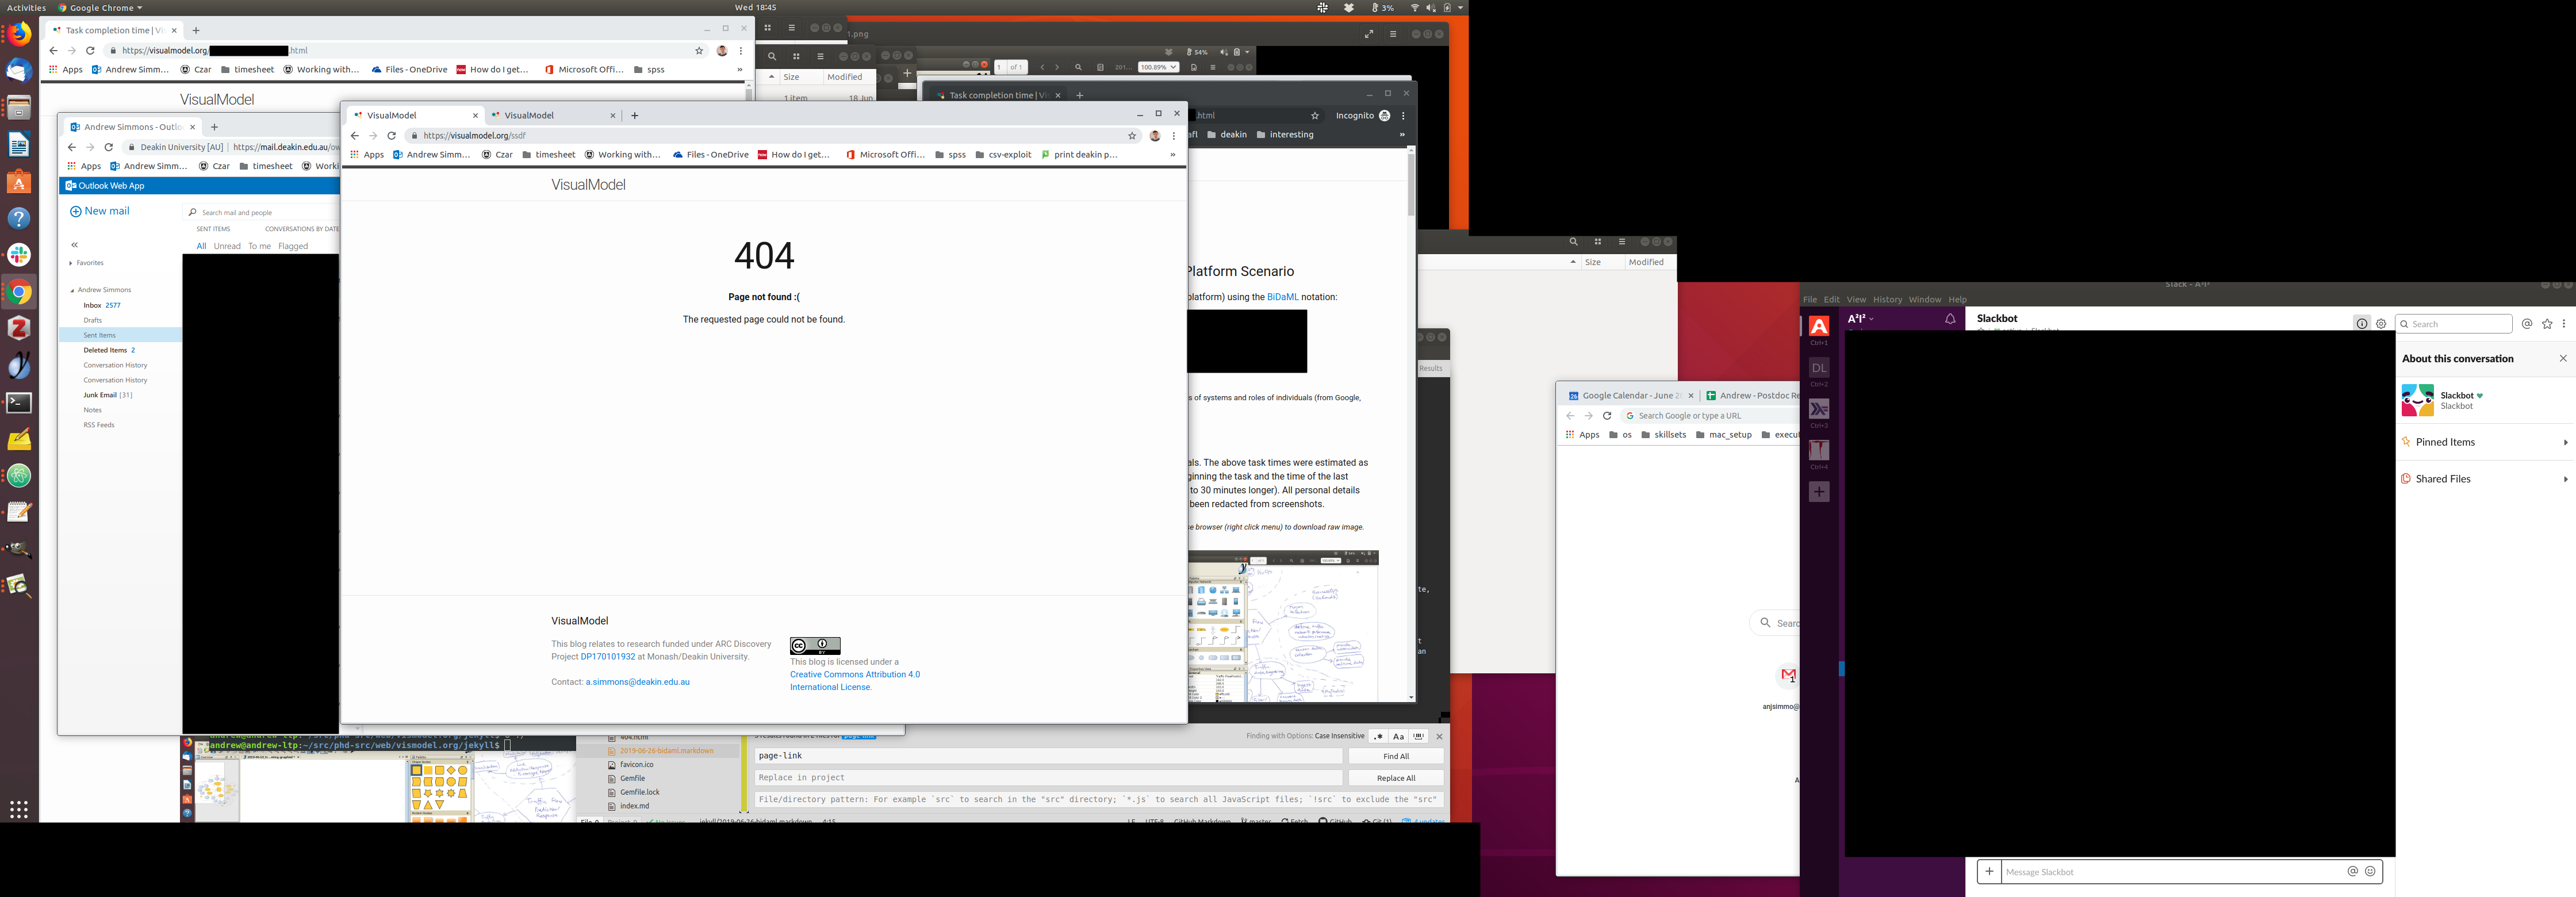Viewport: 2576px width, 897px height.
Task: Open starred items in Slack header
Action: pyautogui.click(x=2546, y=324)
